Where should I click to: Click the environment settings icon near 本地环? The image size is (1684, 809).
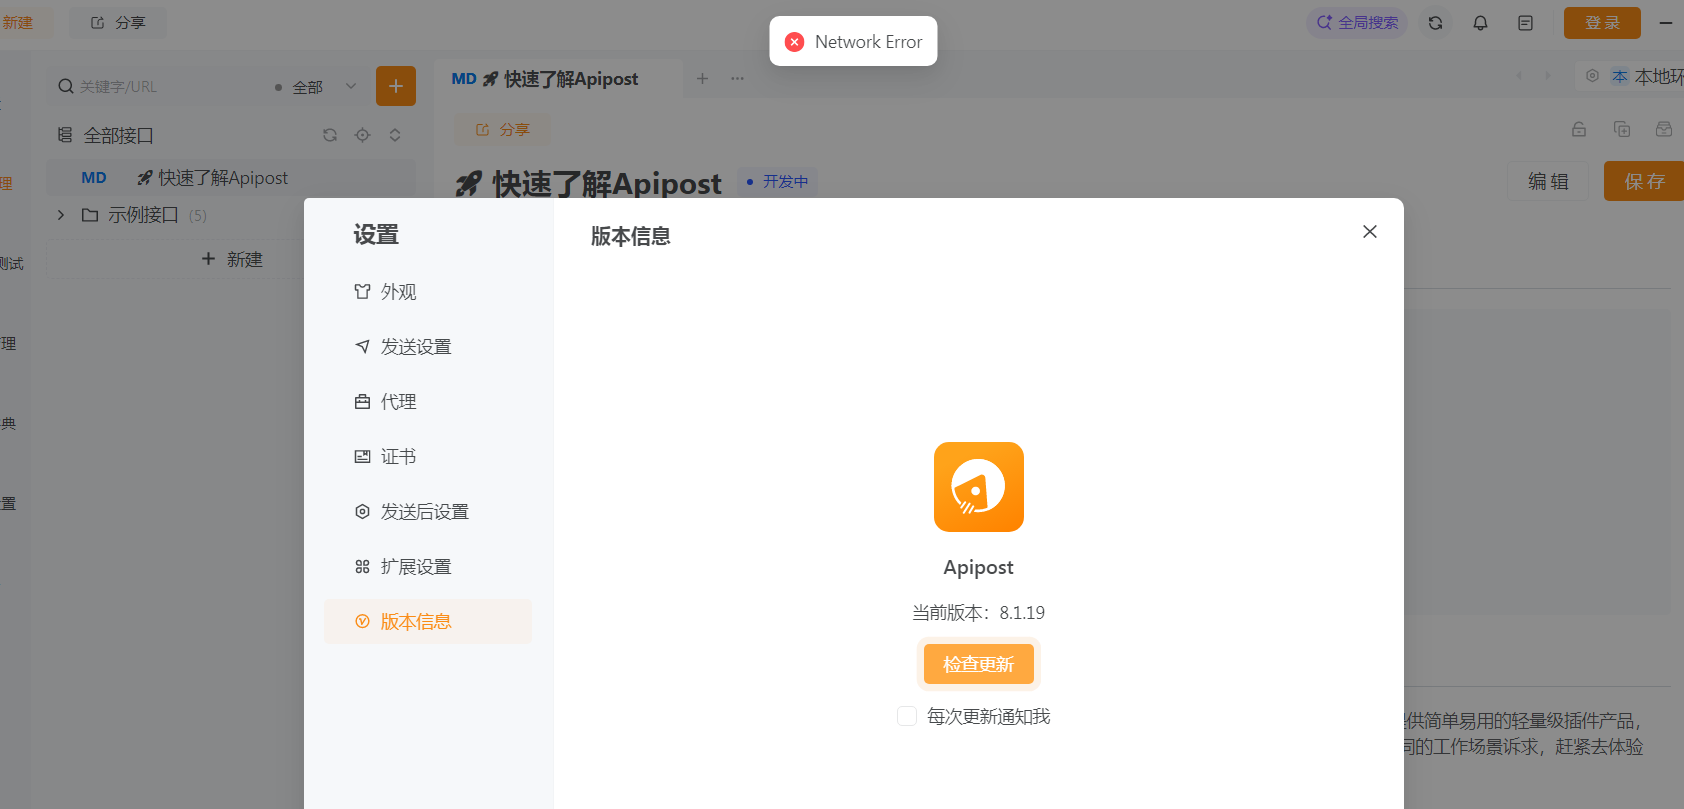[1592, 76]
